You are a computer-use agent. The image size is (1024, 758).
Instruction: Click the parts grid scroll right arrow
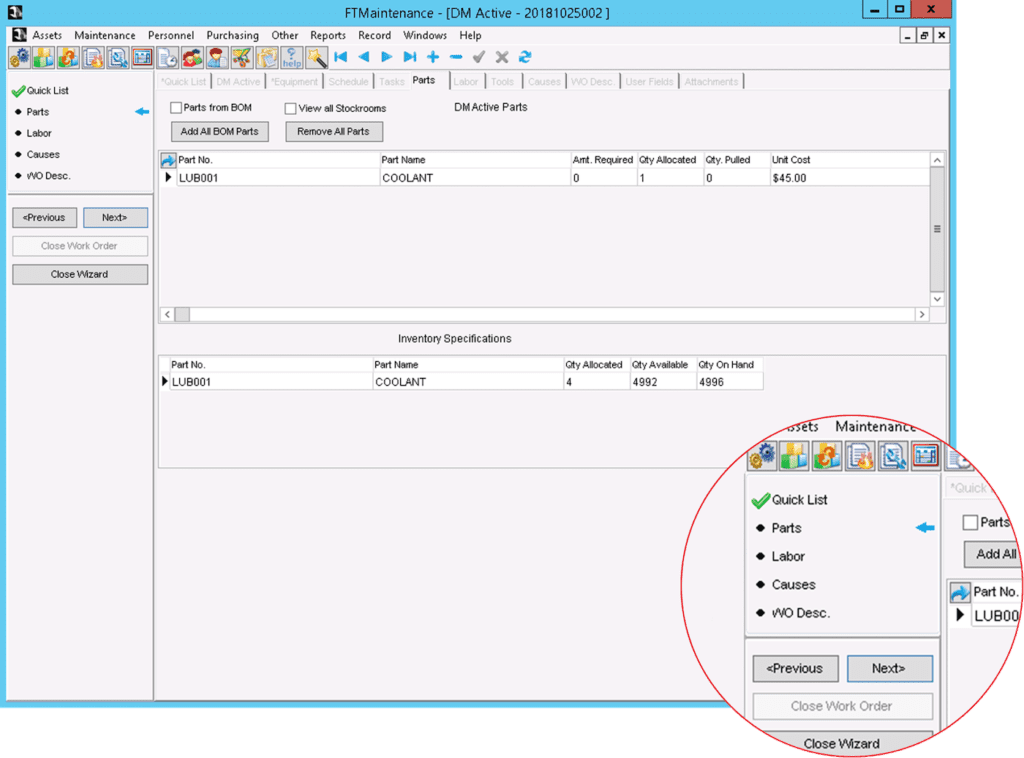coord(921,315)
